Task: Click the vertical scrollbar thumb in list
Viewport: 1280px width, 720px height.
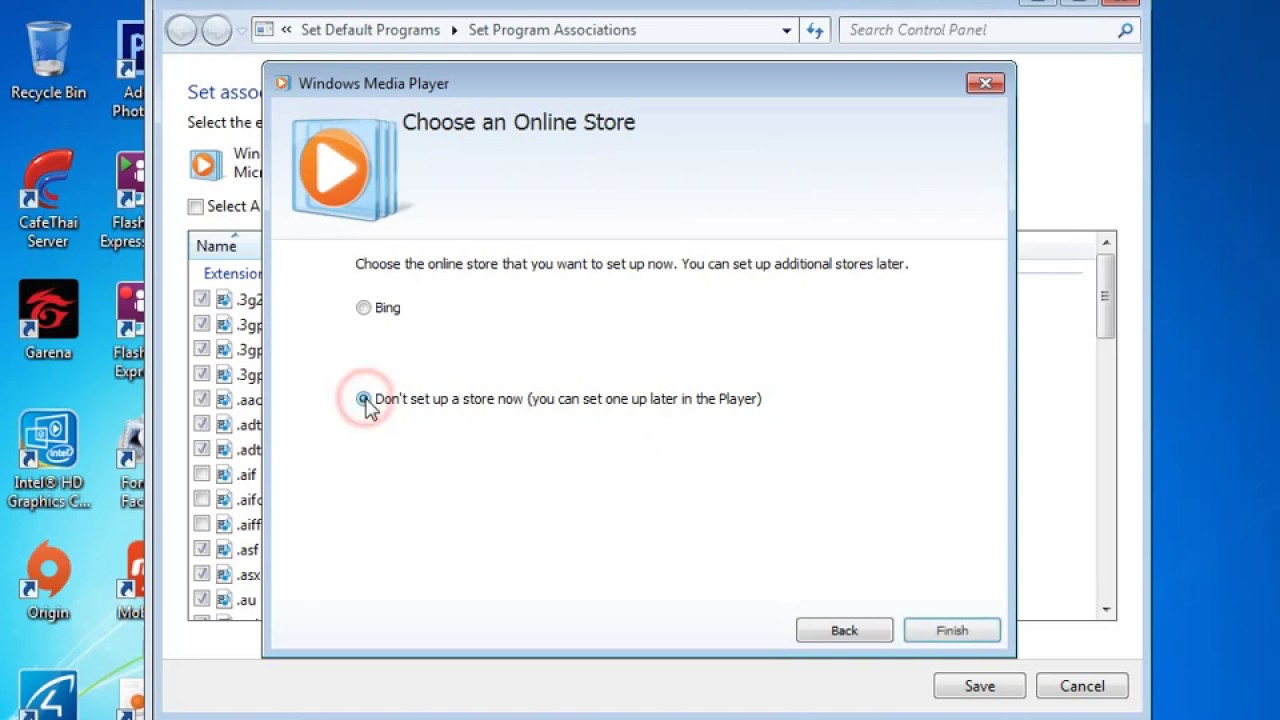Action: pyautogui.click(x=1105, y=296)
